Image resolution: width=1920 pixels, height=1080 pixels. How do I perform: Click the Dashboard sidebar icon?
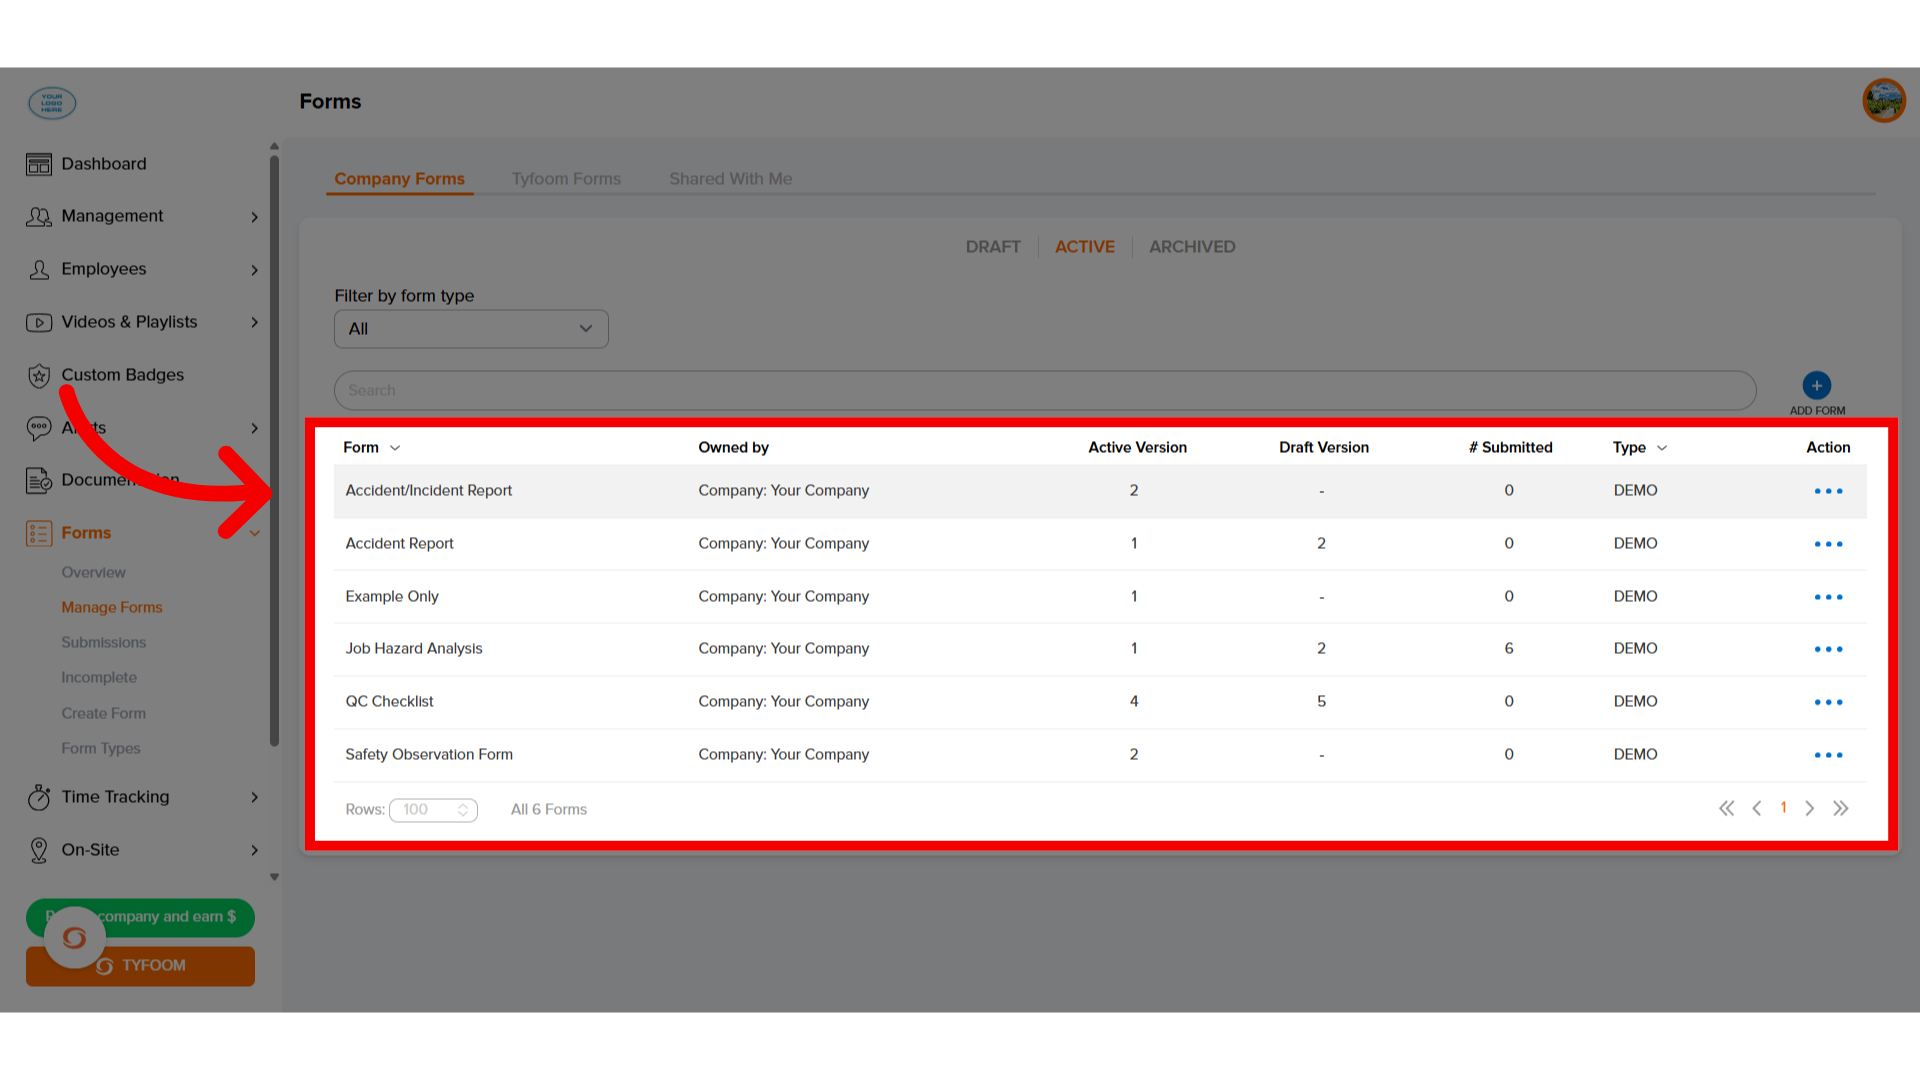coord(39,164)
